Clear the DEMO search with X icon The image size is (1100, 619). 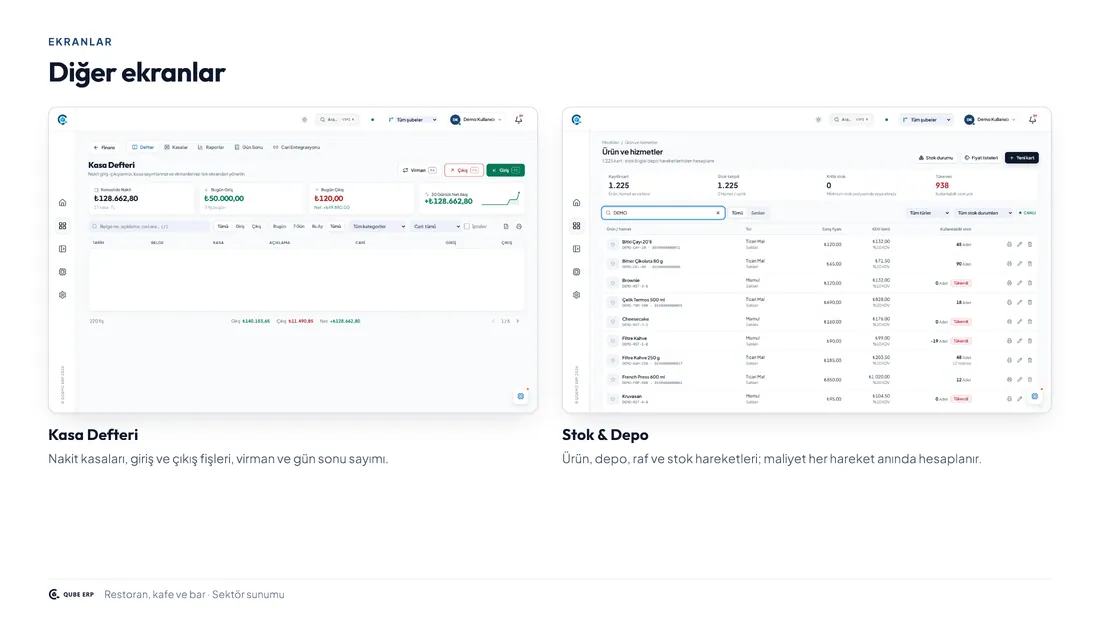click(718, 213)
